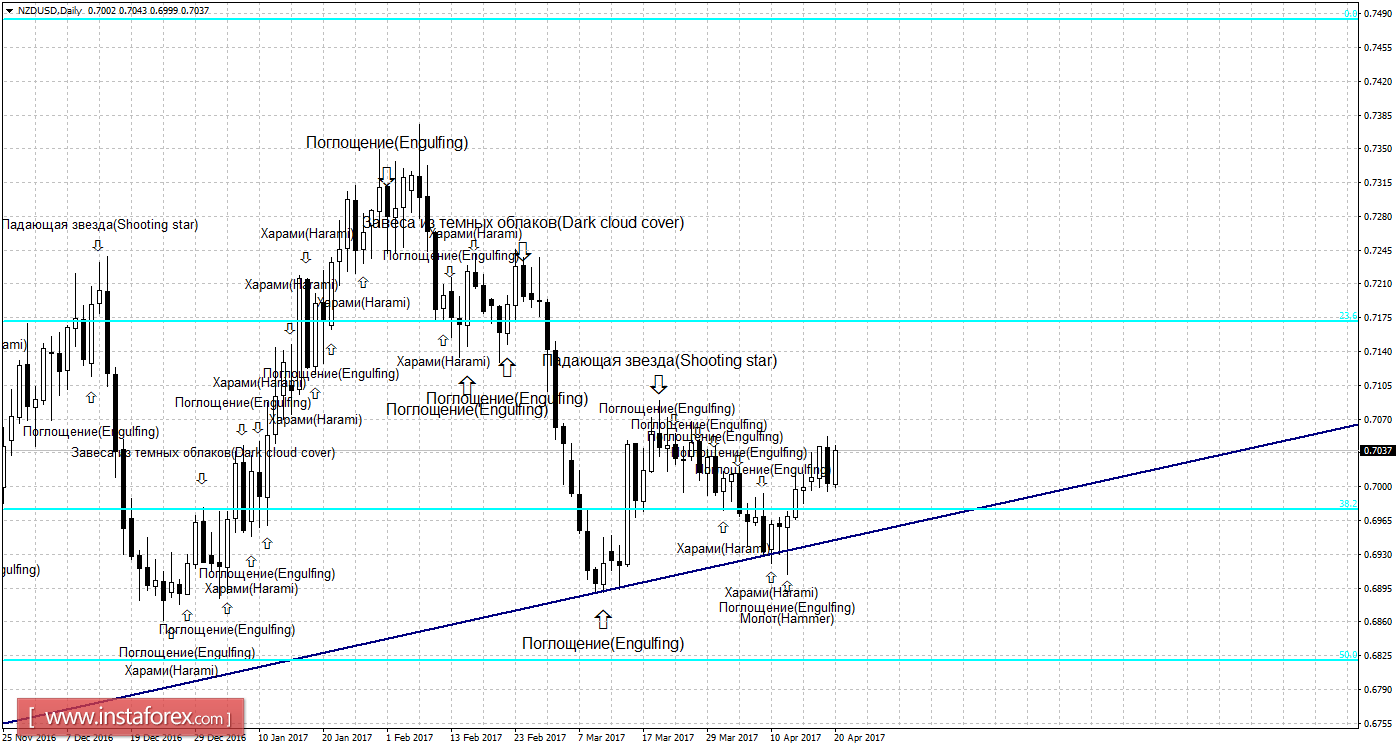Click the 0.6930 price axis label

click(x=1378, y=554)
